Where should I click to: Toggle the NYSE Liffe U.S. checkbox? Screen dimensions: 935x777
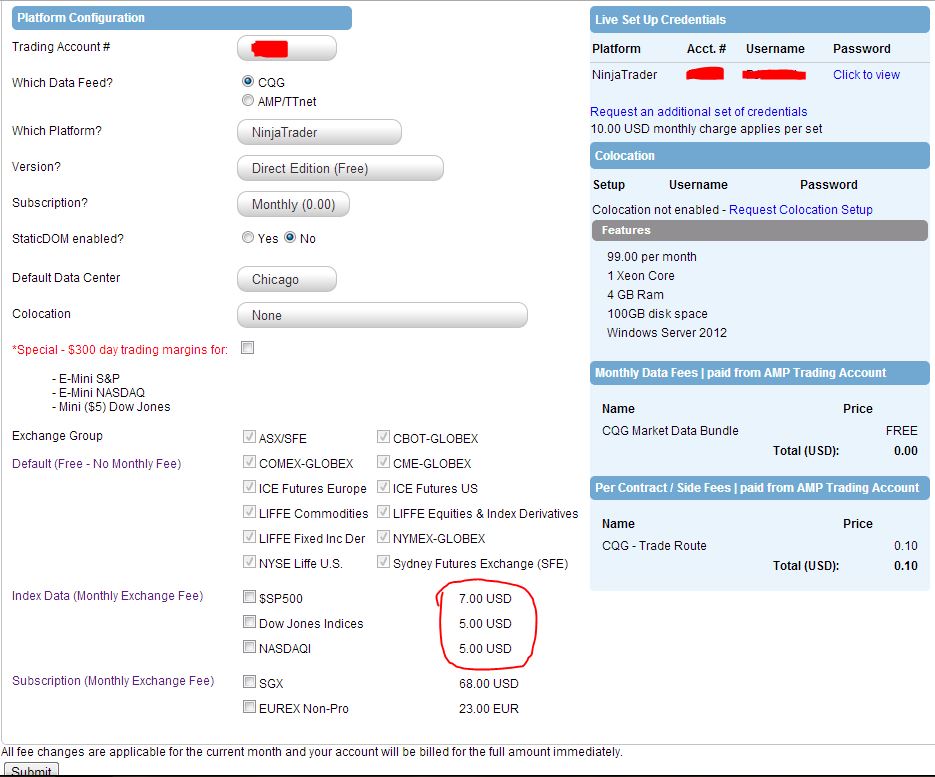point(249,562)
